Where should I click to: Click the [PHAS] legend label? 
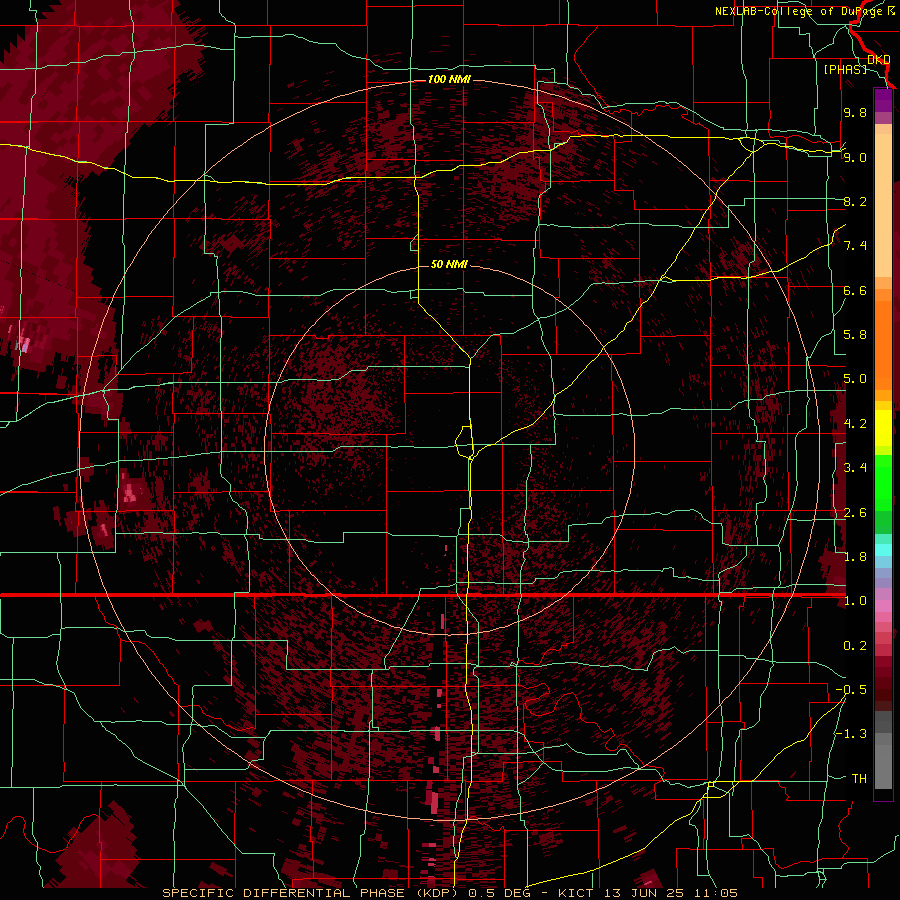tap(845, 69)
